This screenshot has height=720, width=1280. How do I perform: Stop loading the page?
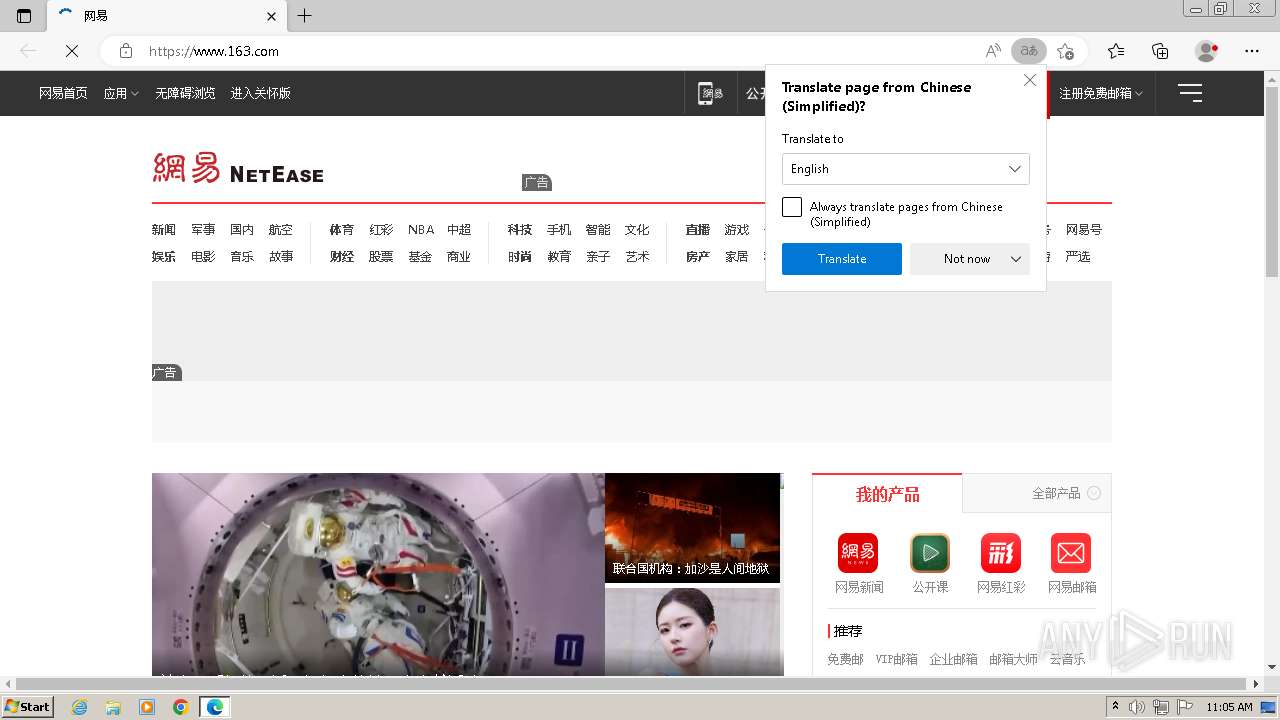(72, 51)
